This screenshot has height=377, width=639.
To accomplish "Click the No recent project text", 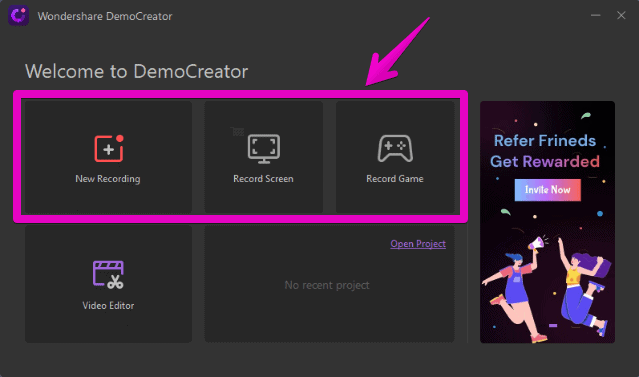I will click(x=327, y=285).
